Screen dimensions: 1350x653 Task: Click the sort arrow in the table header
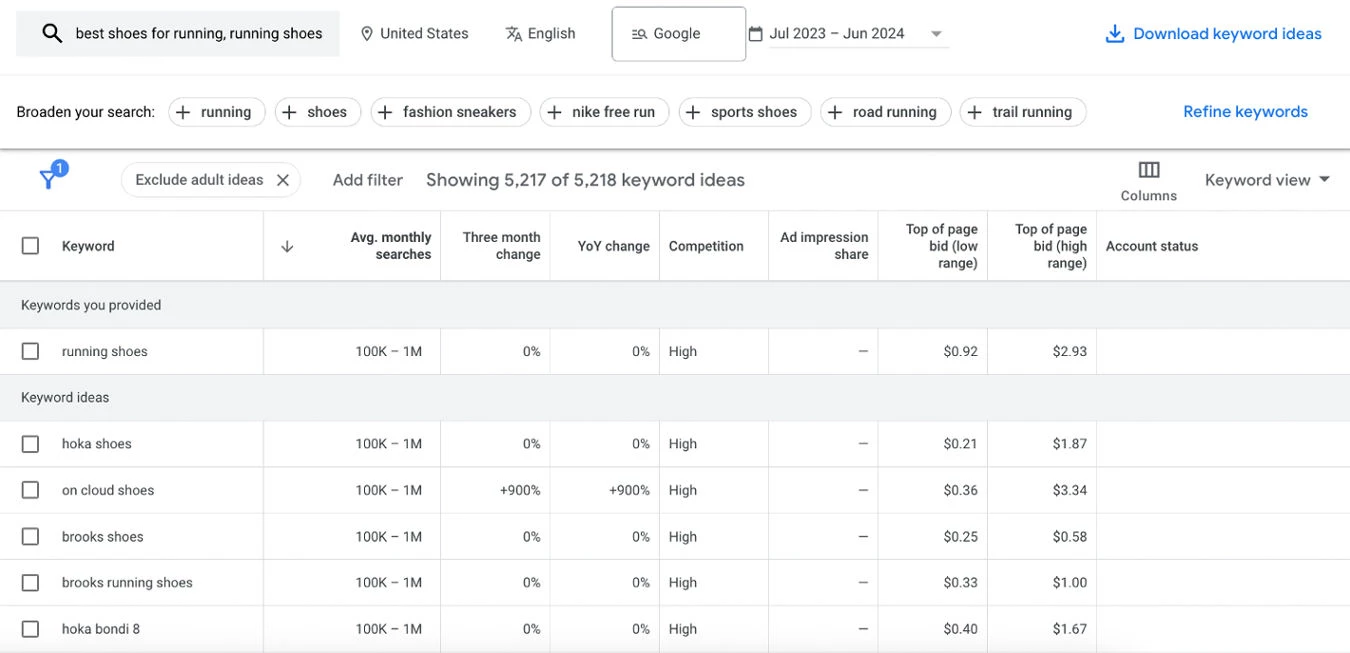click(x=287, y=246)
